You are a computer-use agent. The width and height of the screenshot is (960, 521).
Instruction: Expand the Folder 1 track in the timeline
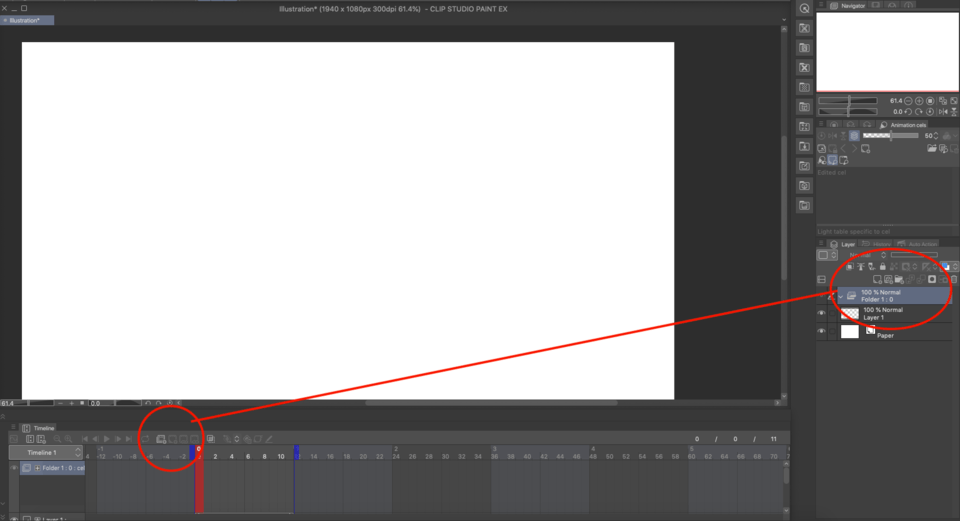point(37,468)
